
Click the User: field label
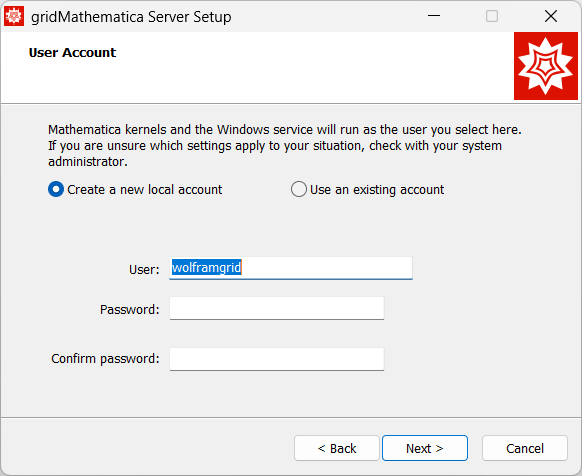tap(144, 270)
